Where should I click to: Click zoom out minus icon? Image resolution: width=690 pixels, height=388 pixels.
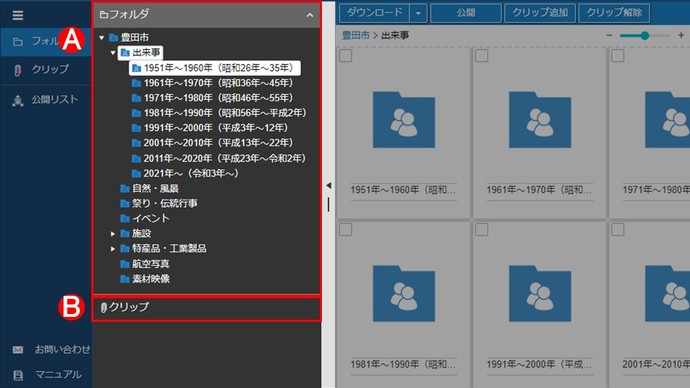point(609,35)
